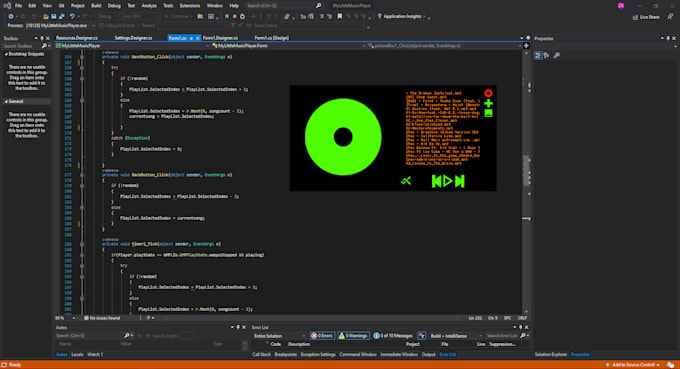Image resolution: width=680 pixels, height=369 pixels.
Task: Switch to the Locals tab
Action: pyautogui.click(x=77, y=355)
